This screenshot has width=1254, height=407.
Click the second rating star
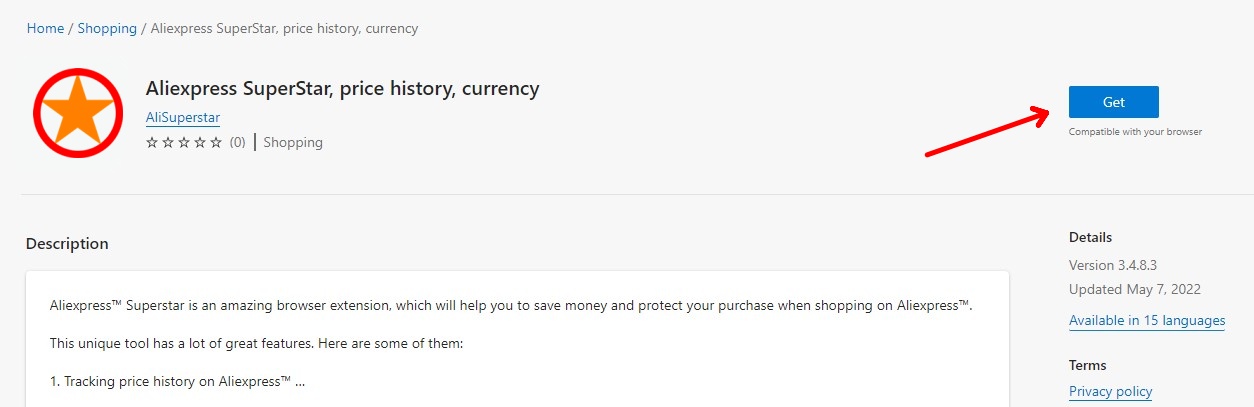[168, 143]
